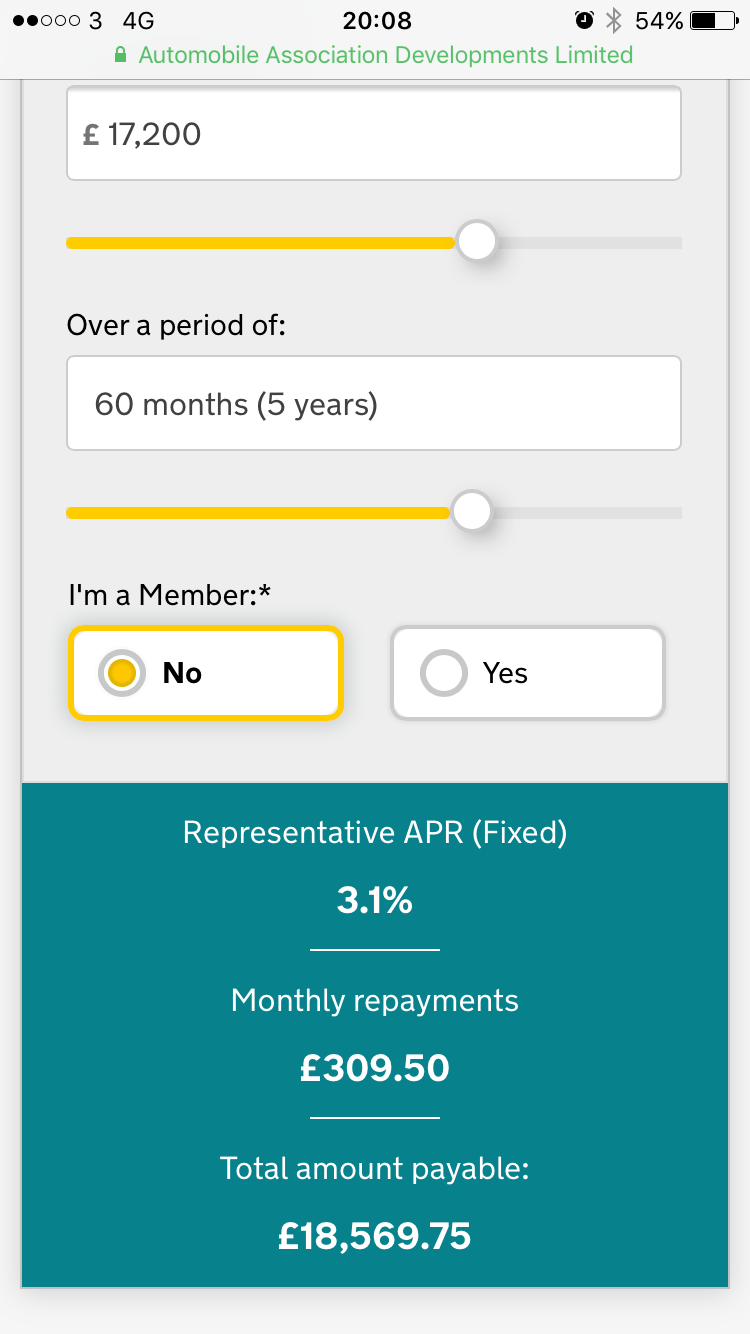Tap the 20:08 clock in status bar
The width and height of the screenshot is (750, 1334).
pos(376,20)
